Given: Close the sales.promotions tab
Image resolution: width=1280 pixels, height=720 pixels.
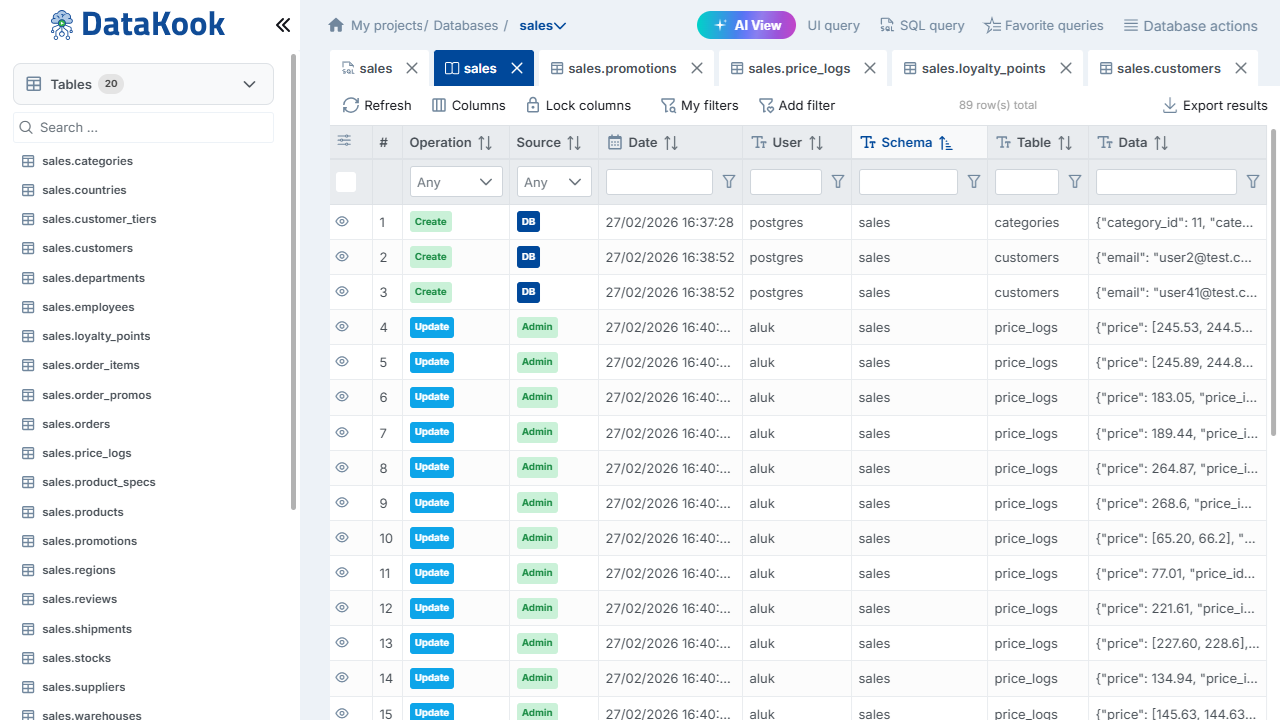Looking at the screenshot, I should click(697, 68).
